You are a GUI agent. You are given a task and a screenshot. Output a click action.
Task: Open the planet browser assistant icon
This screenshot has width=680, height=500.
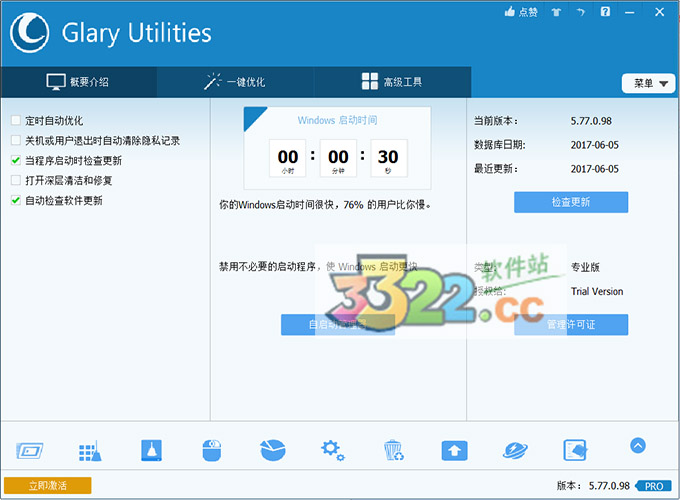[515, 451]
